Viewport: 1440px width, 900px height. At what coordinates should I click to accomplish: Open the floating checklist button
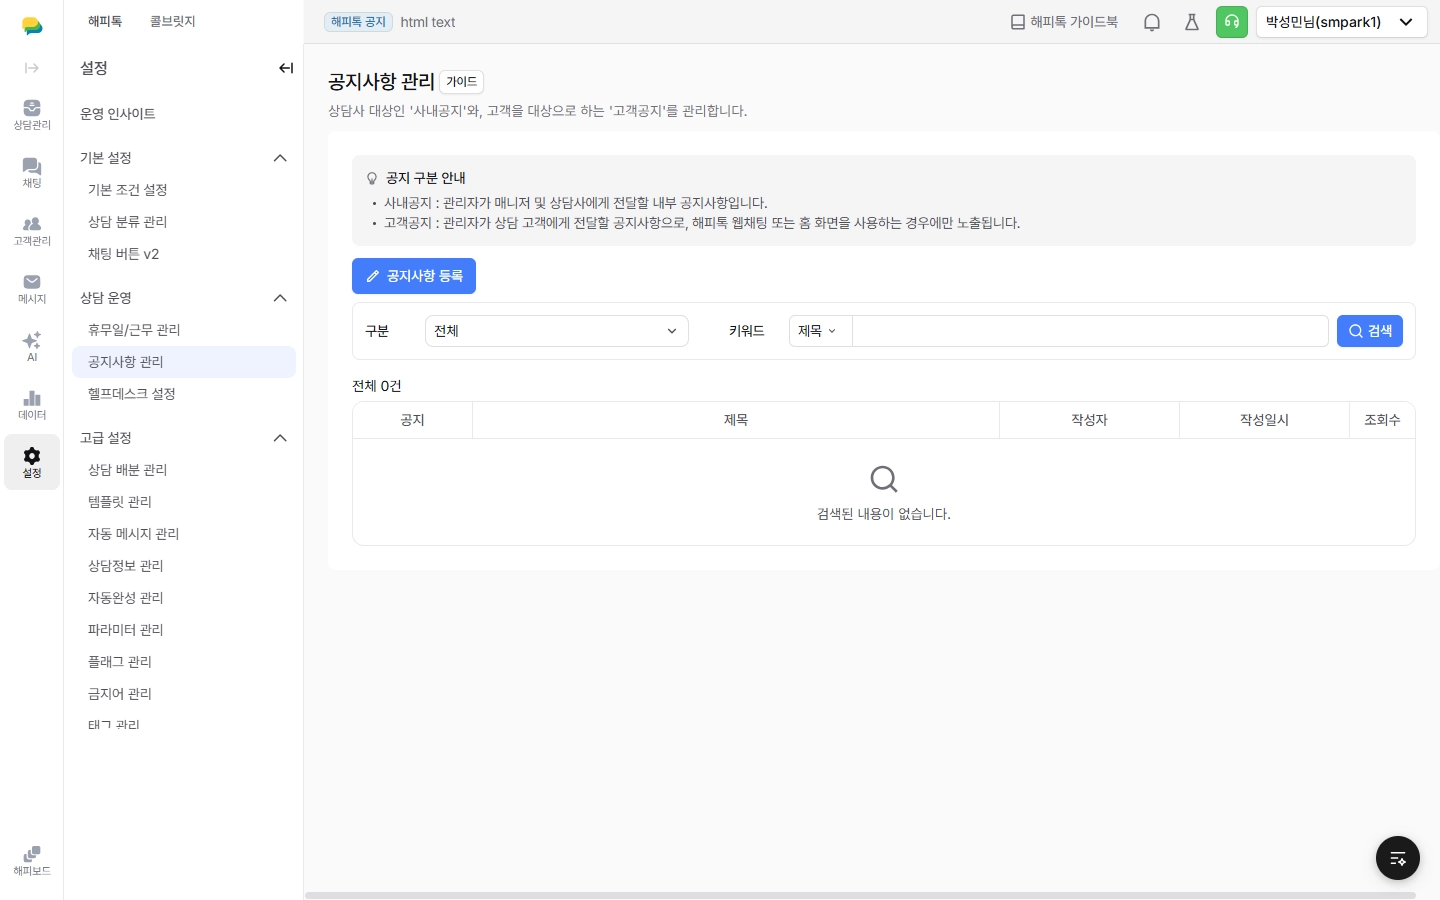[x=1398, y=858]
